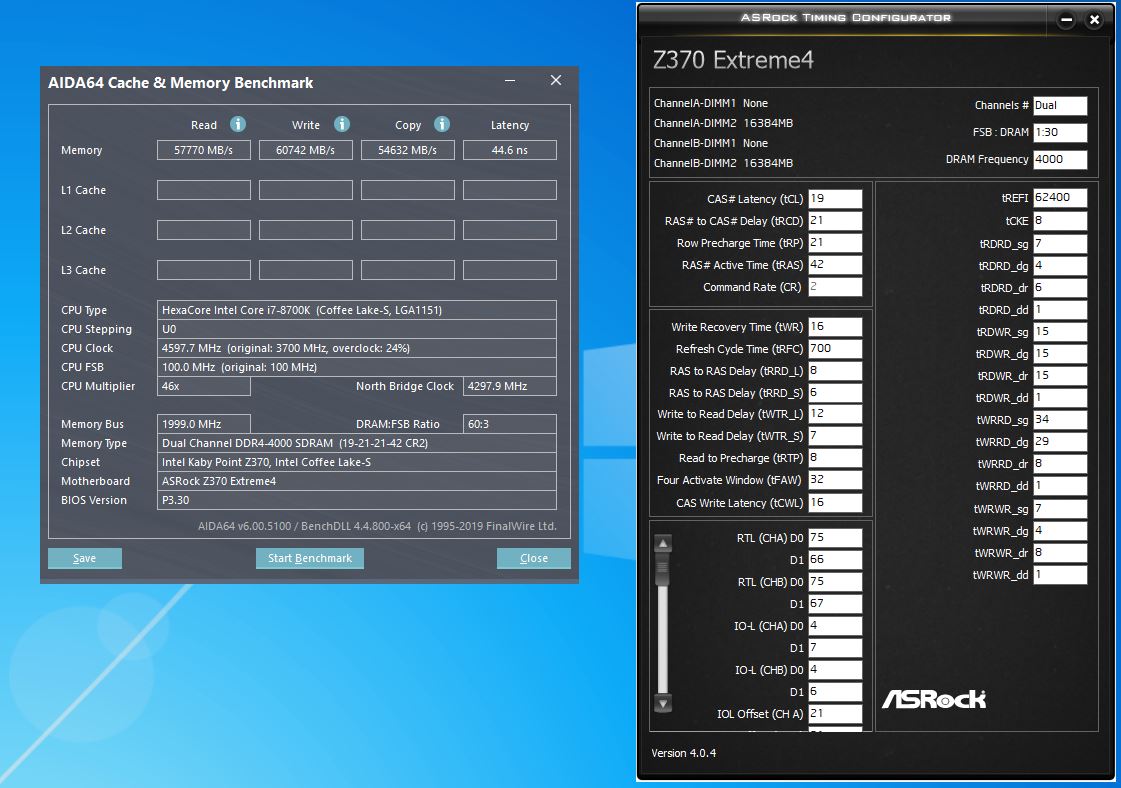Click the tWRRD_sg field showing 34
The width and height of the screenshot is (1121, 788).
[x=1060, y=420]
